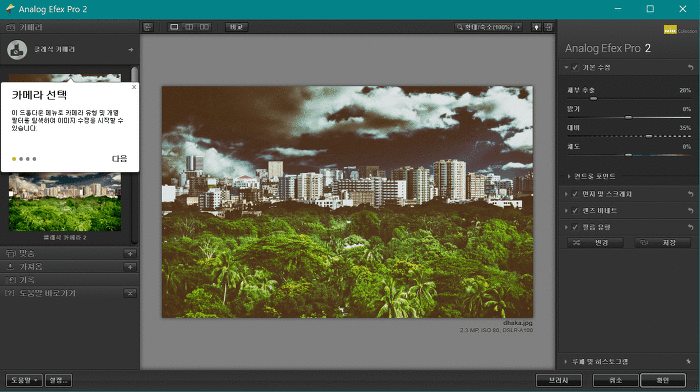Expand the 필름 유형 section

point(566,227)
